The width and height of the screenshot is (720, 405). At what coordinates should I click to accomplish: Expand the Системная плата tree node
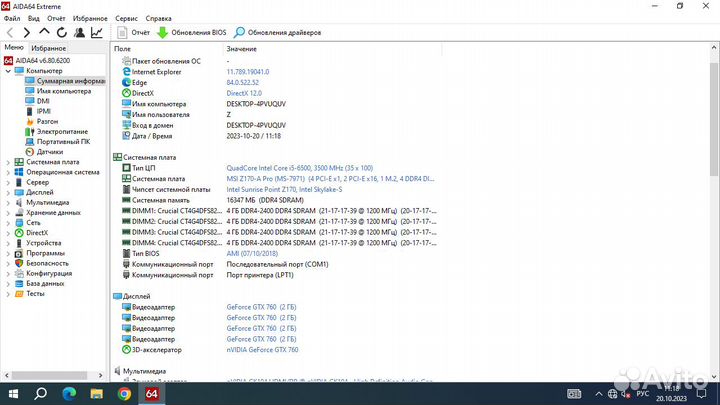tap(8, 162)
